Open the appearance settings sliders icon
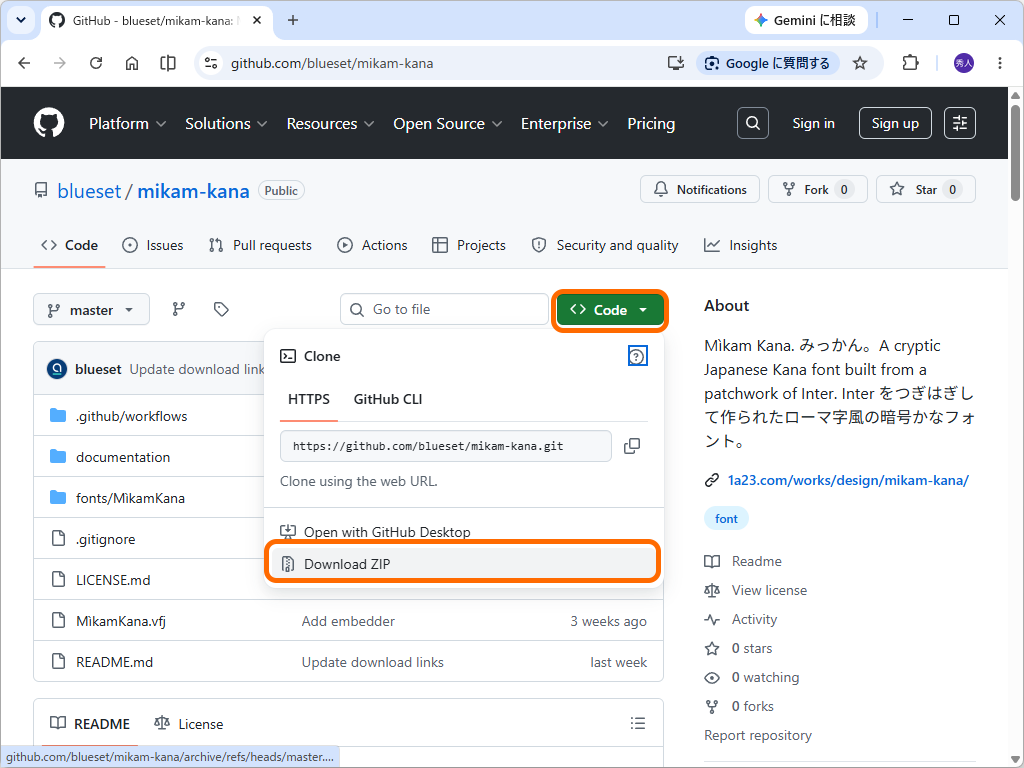Image resolution: width=1024 pixels, height=768 pixels. (x=959, y=123)
